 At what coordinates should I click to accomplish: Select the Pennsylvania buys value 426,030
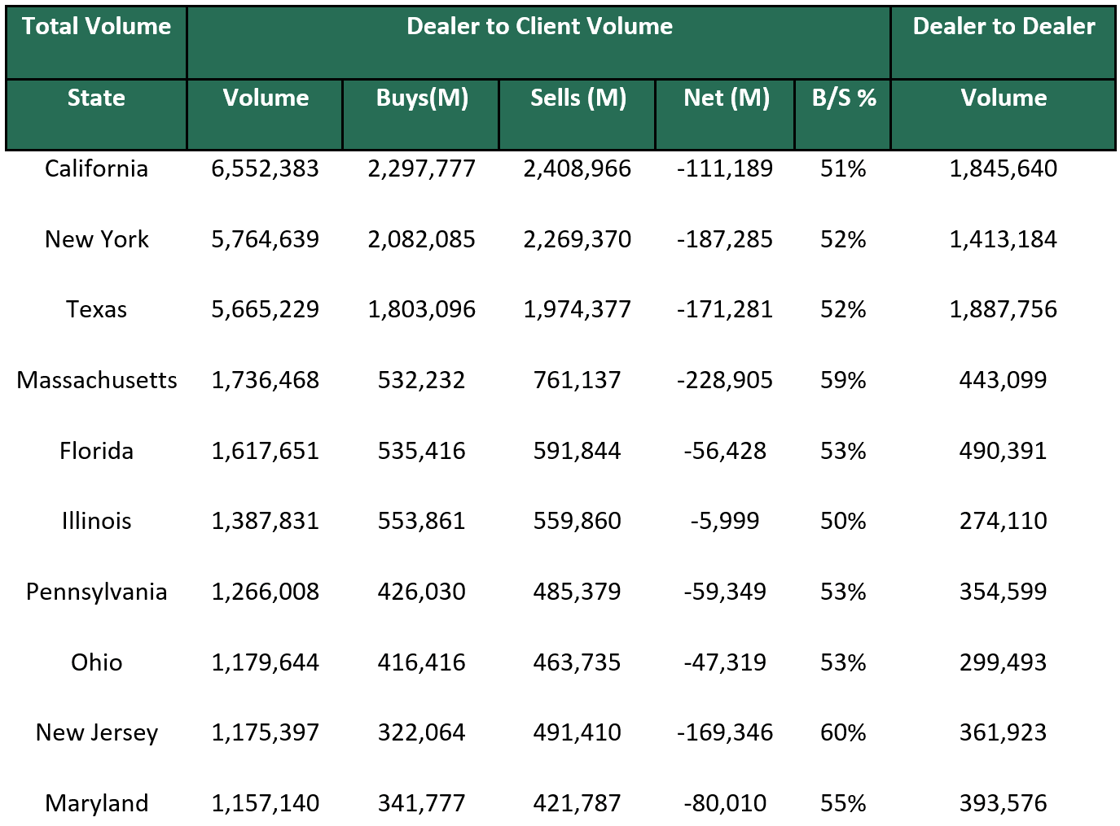click(x=420, y=592)
